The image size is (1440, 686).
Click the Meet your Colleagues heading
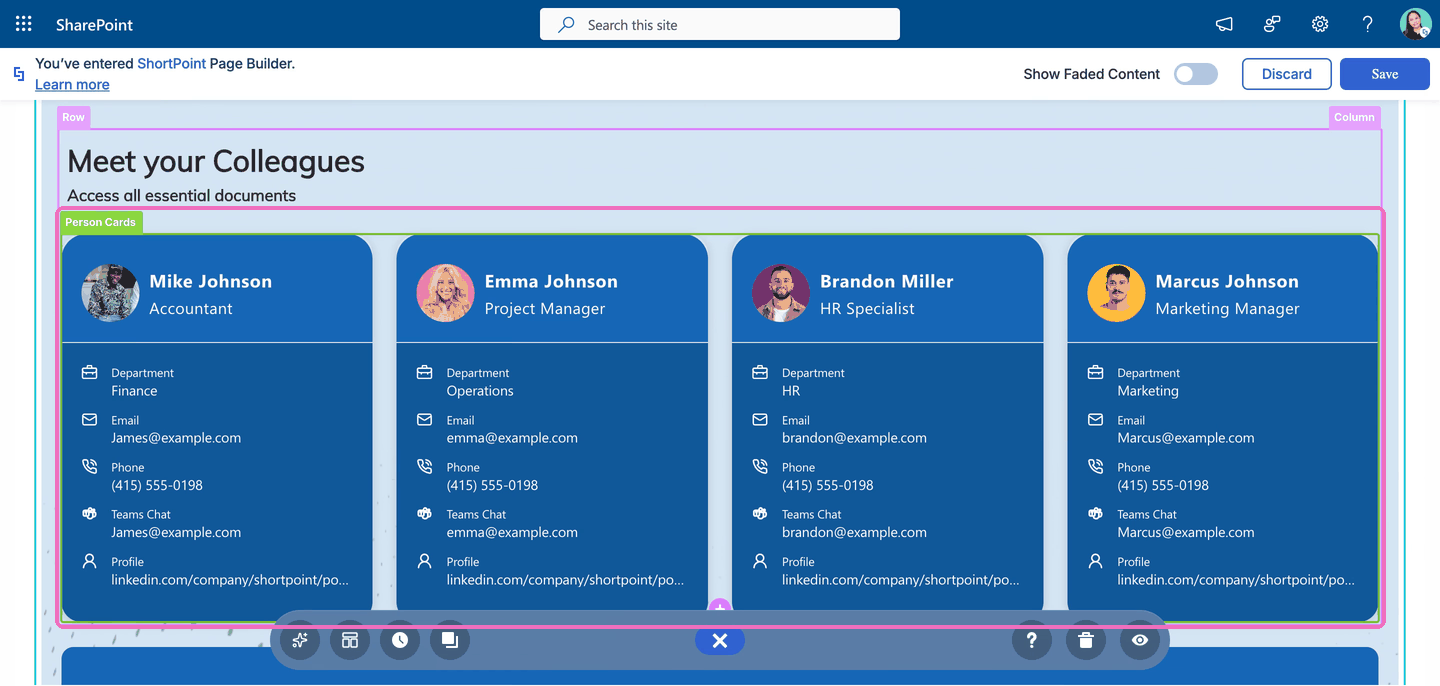pos(216,161)
